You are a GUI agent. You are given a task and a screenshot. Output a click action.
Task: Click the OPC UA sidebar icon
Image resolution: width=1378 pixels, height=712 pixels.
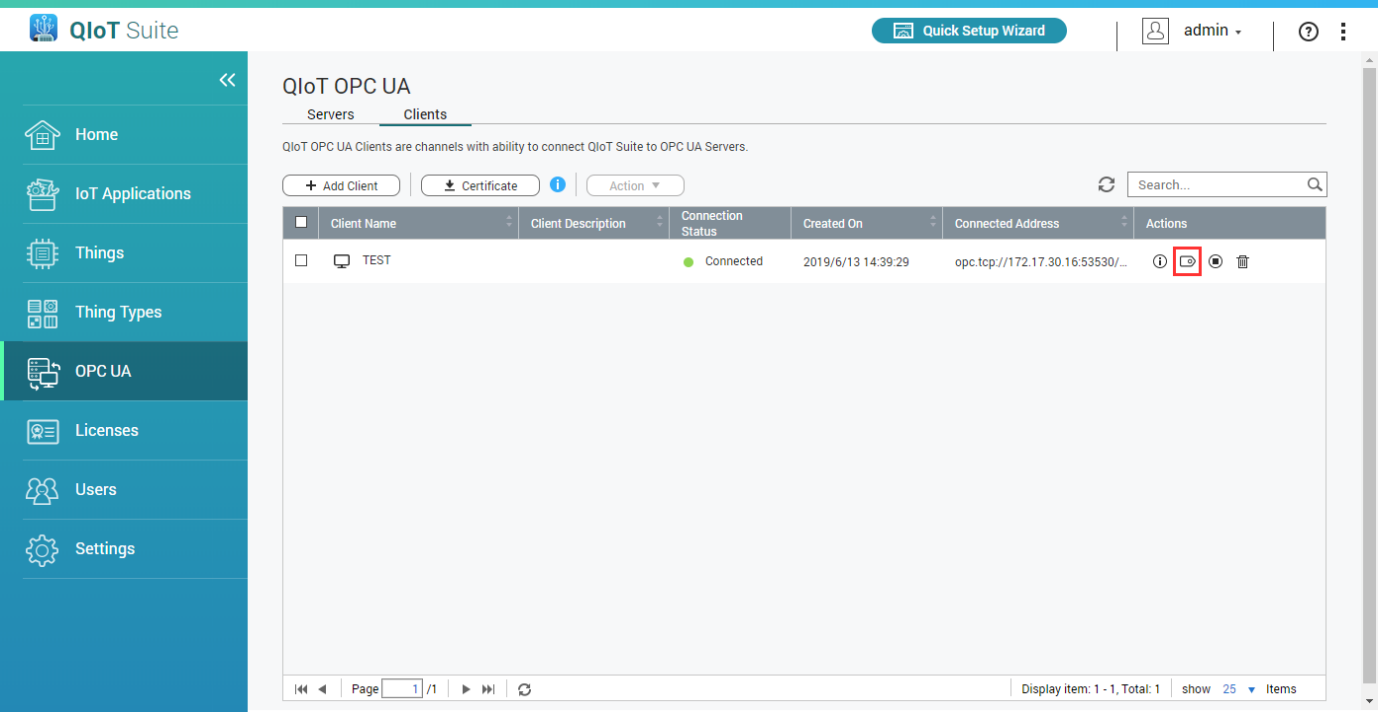point(42,372)
